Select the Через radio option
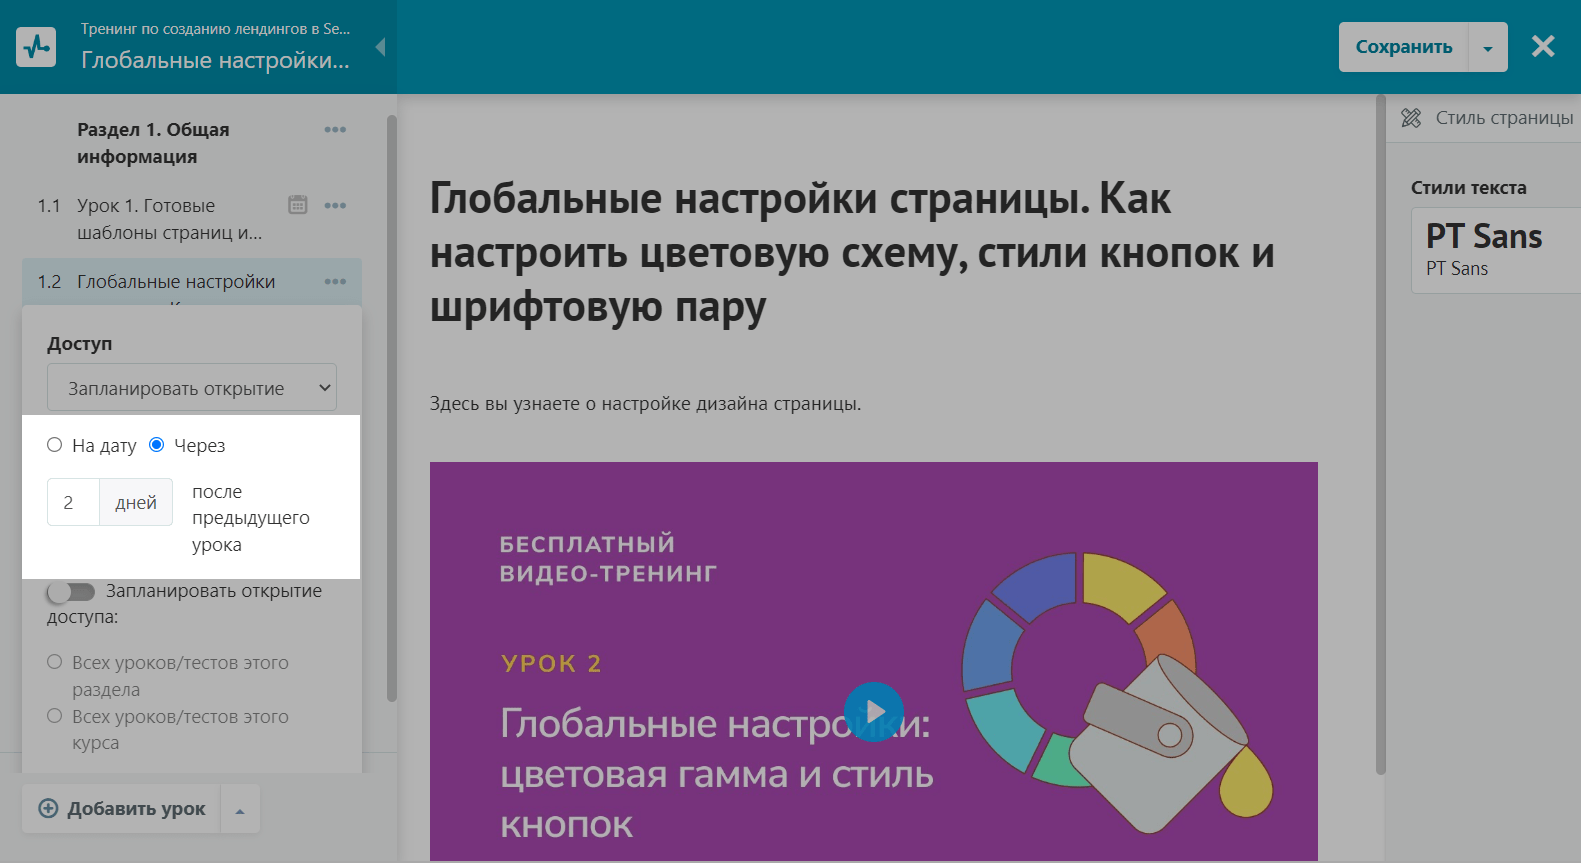The width and height of the screenshot is (1581, 863). (x=157, y=445)
